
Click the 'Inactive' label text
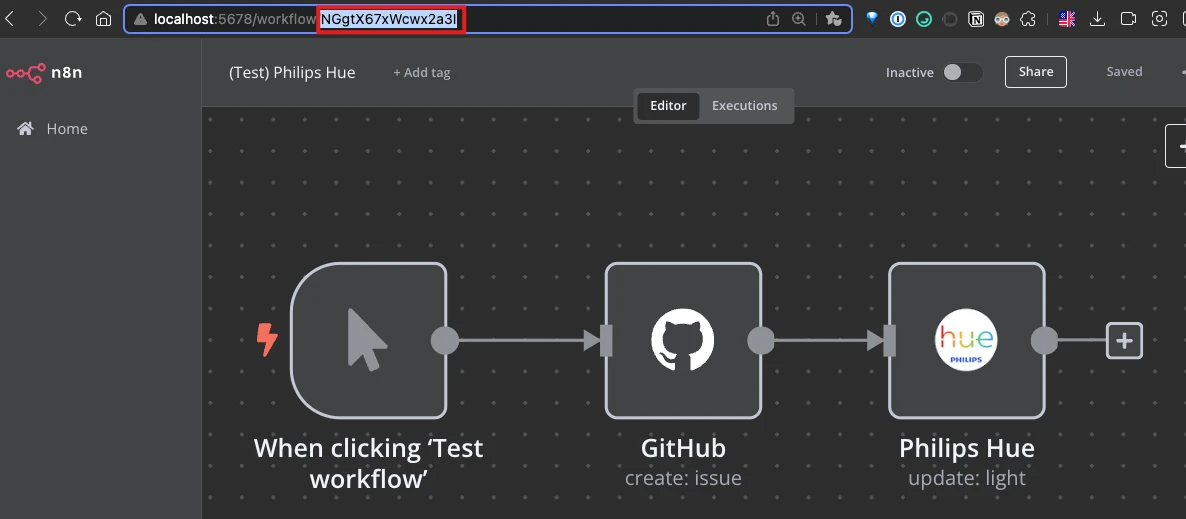(x=910, y=73)
